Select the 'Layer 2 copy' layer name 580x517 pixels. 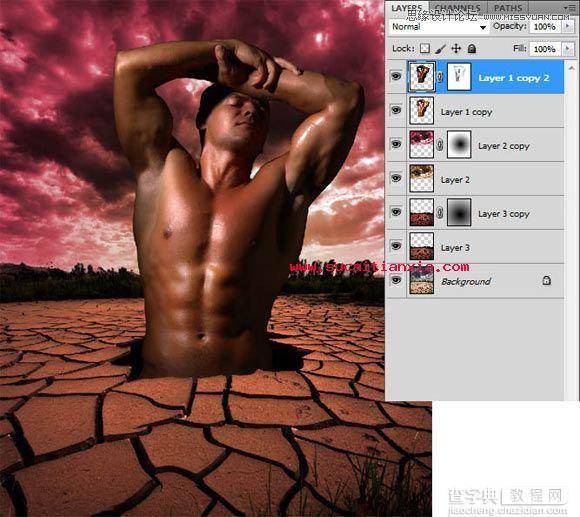point(503,146)
